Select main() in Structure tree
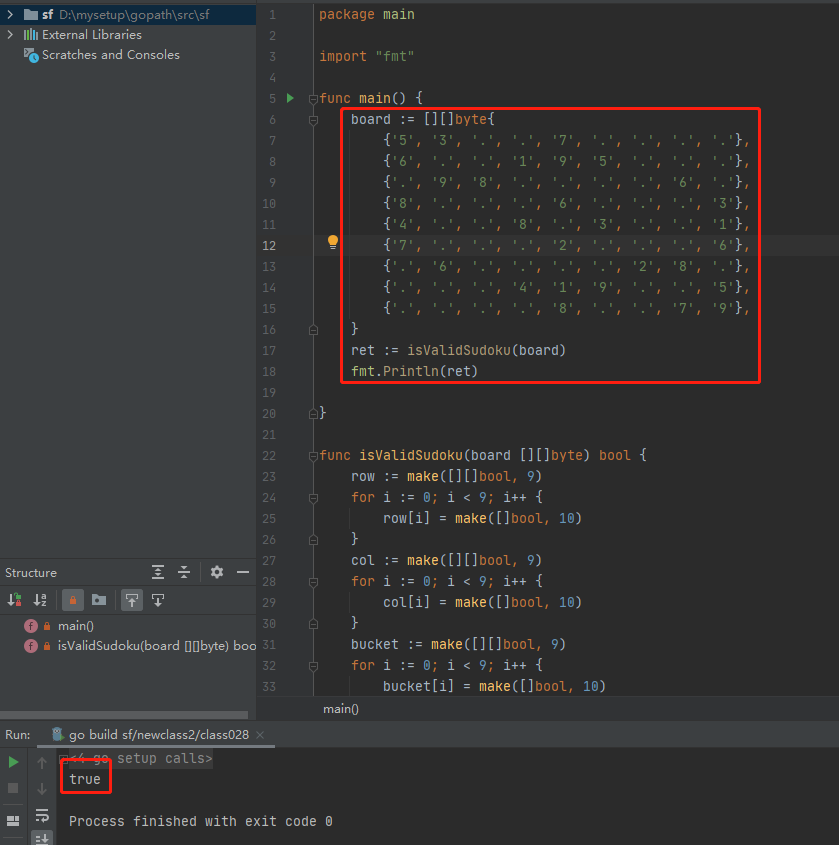 pos(75,626)
